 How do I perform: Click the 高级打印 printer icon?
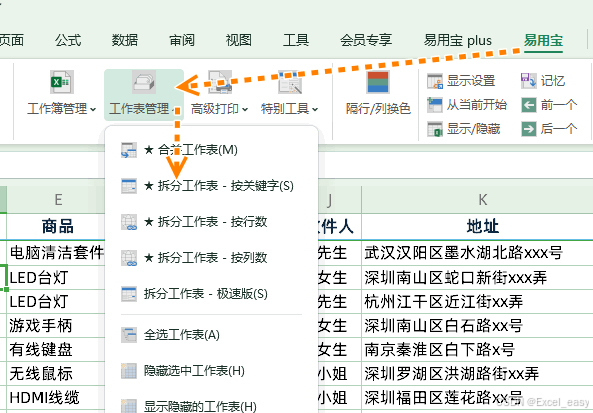point(220,82)
